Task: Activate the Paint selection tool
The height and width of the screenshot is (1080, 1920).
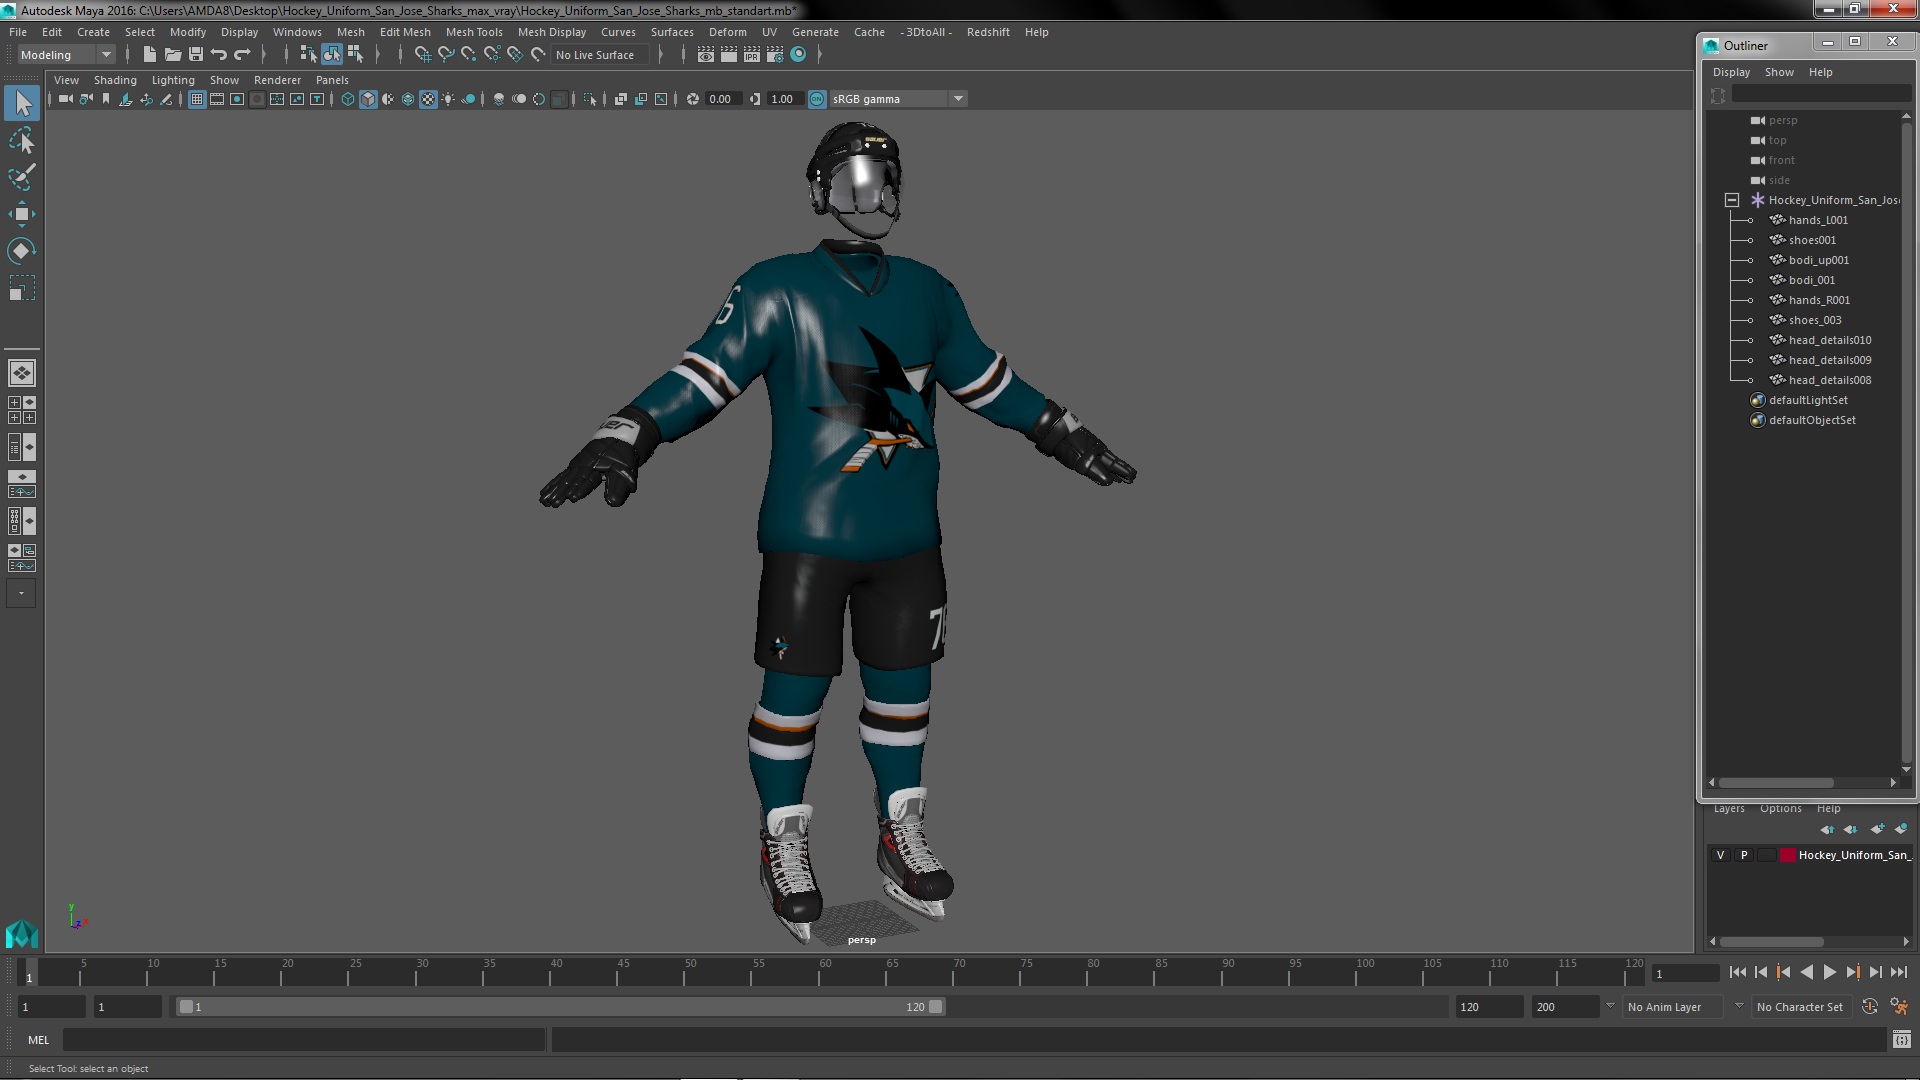Action: coord(22,177)
